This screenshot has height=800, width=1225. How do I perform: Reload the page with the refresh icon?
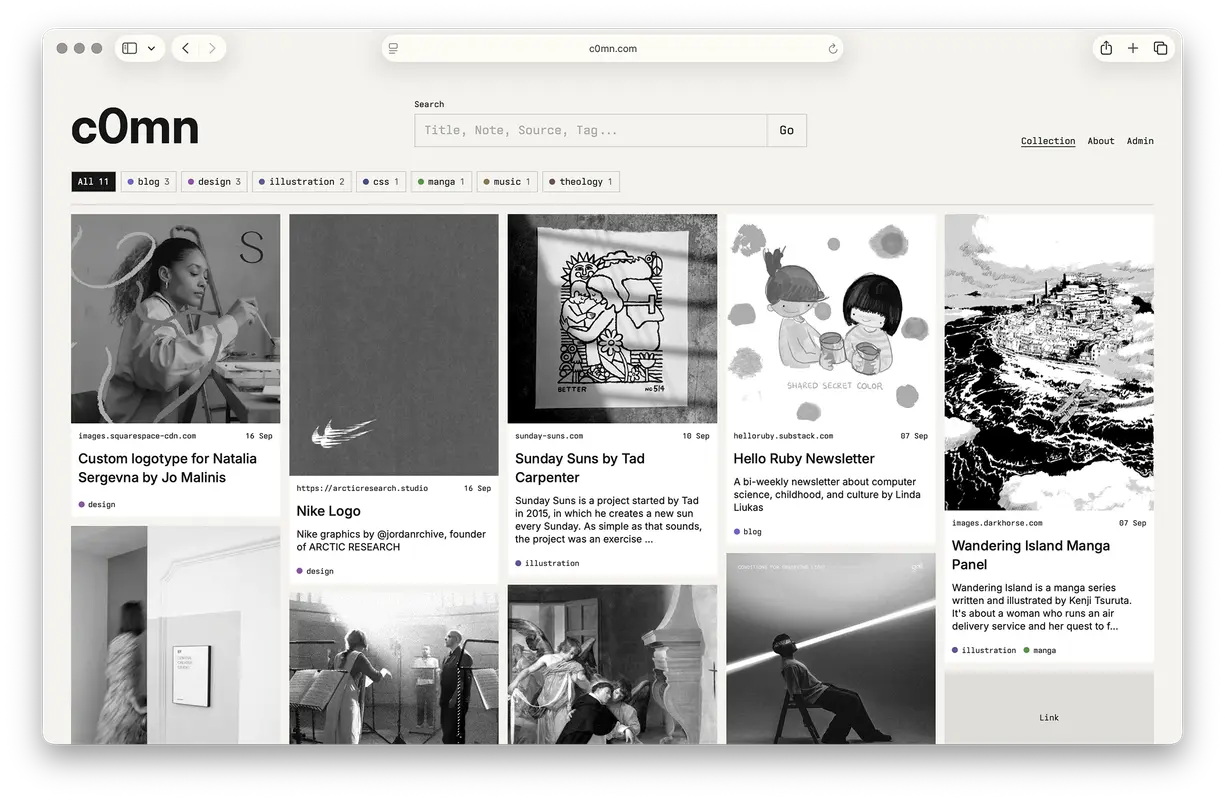832,48
